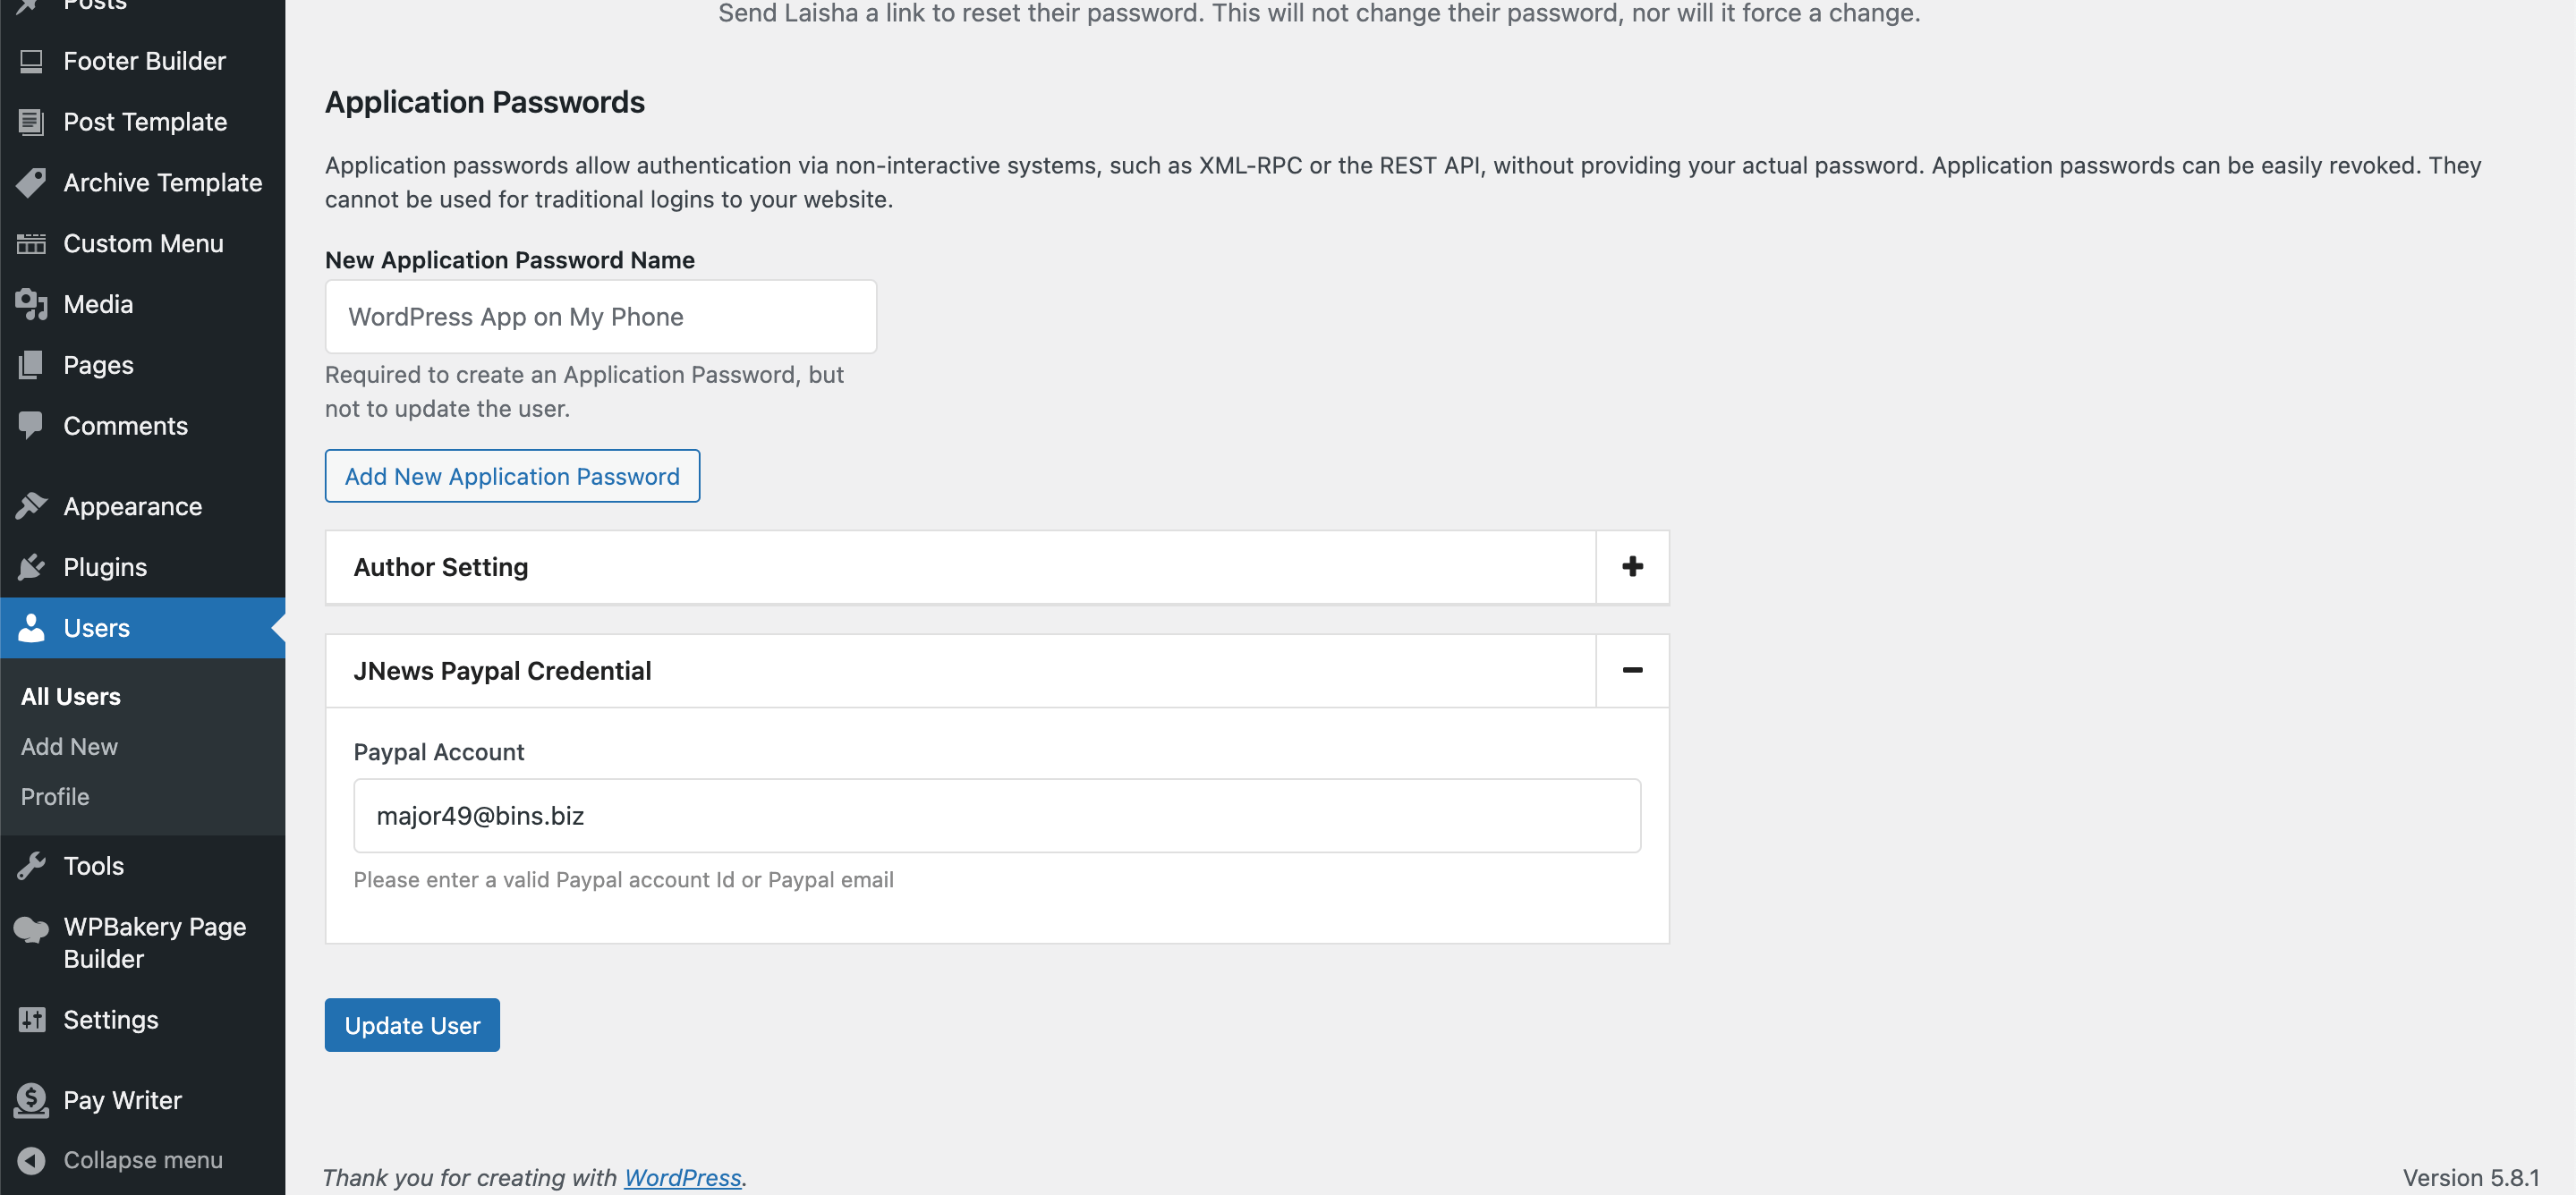Image resolution: width=2576 pixels, height=1195 pixels.
Task: Collapse the JNews Paypal Credential panel
Action: point(1632,671)
